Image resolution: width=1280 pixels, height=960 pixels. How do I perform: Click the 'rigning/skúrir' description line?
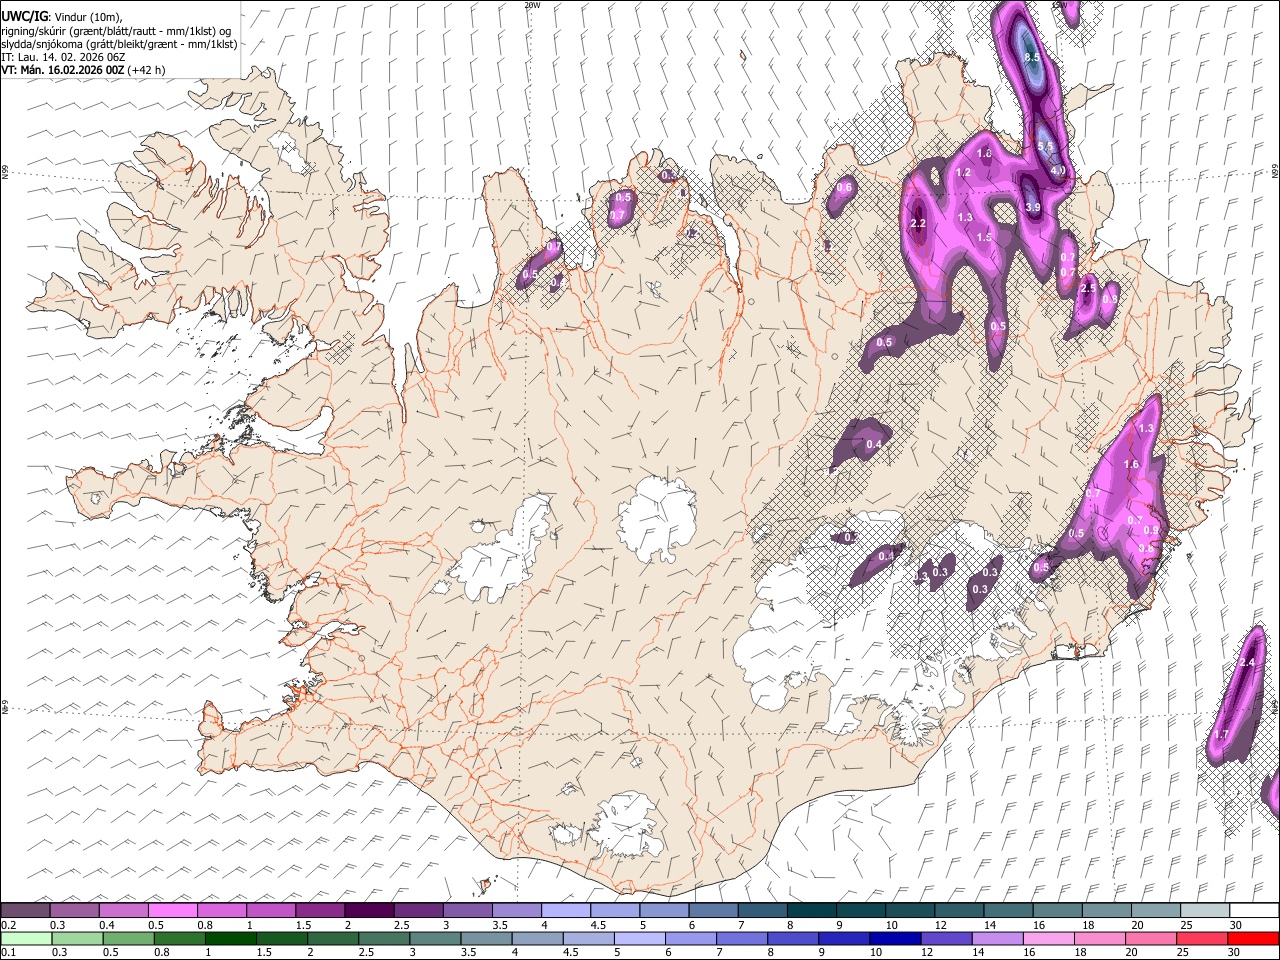click(x=117, y=30)
